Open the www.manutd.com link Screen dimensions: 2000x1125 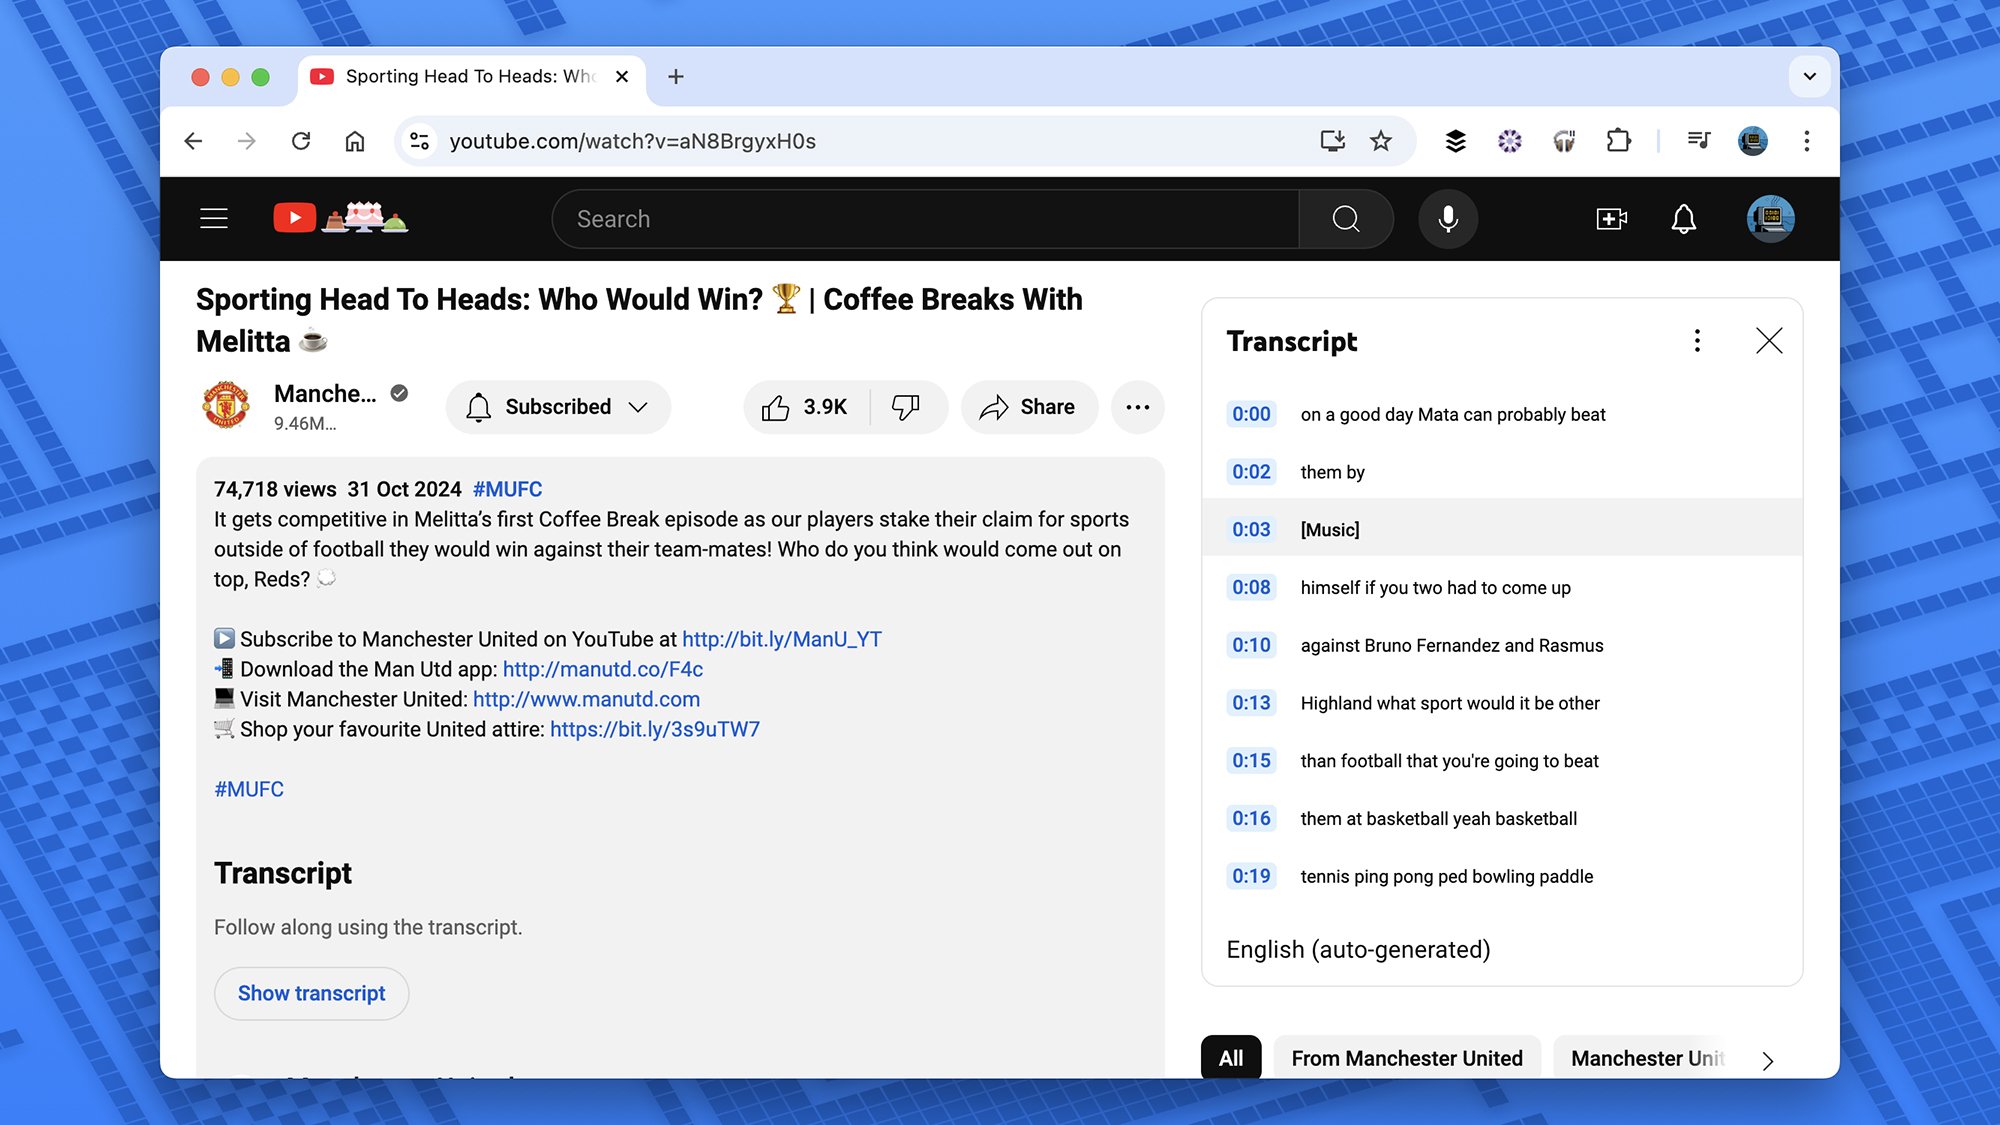586,699
